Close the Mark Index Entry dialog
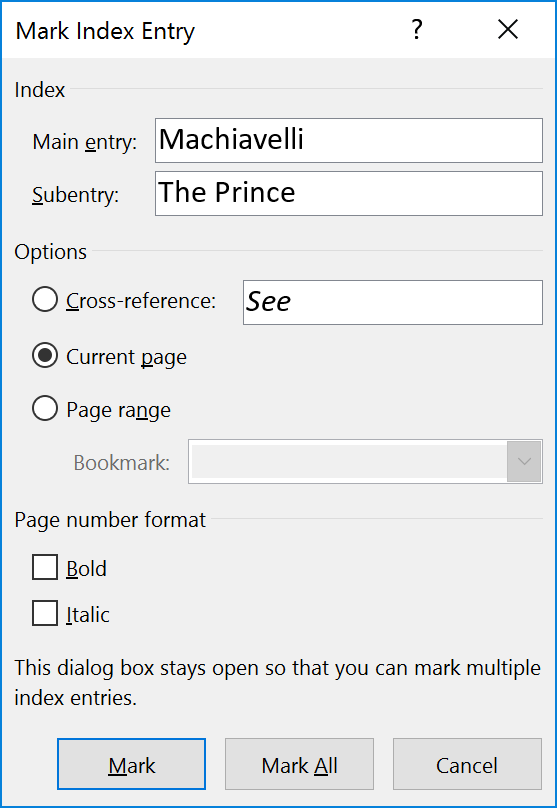 click(x=508, y=30)
